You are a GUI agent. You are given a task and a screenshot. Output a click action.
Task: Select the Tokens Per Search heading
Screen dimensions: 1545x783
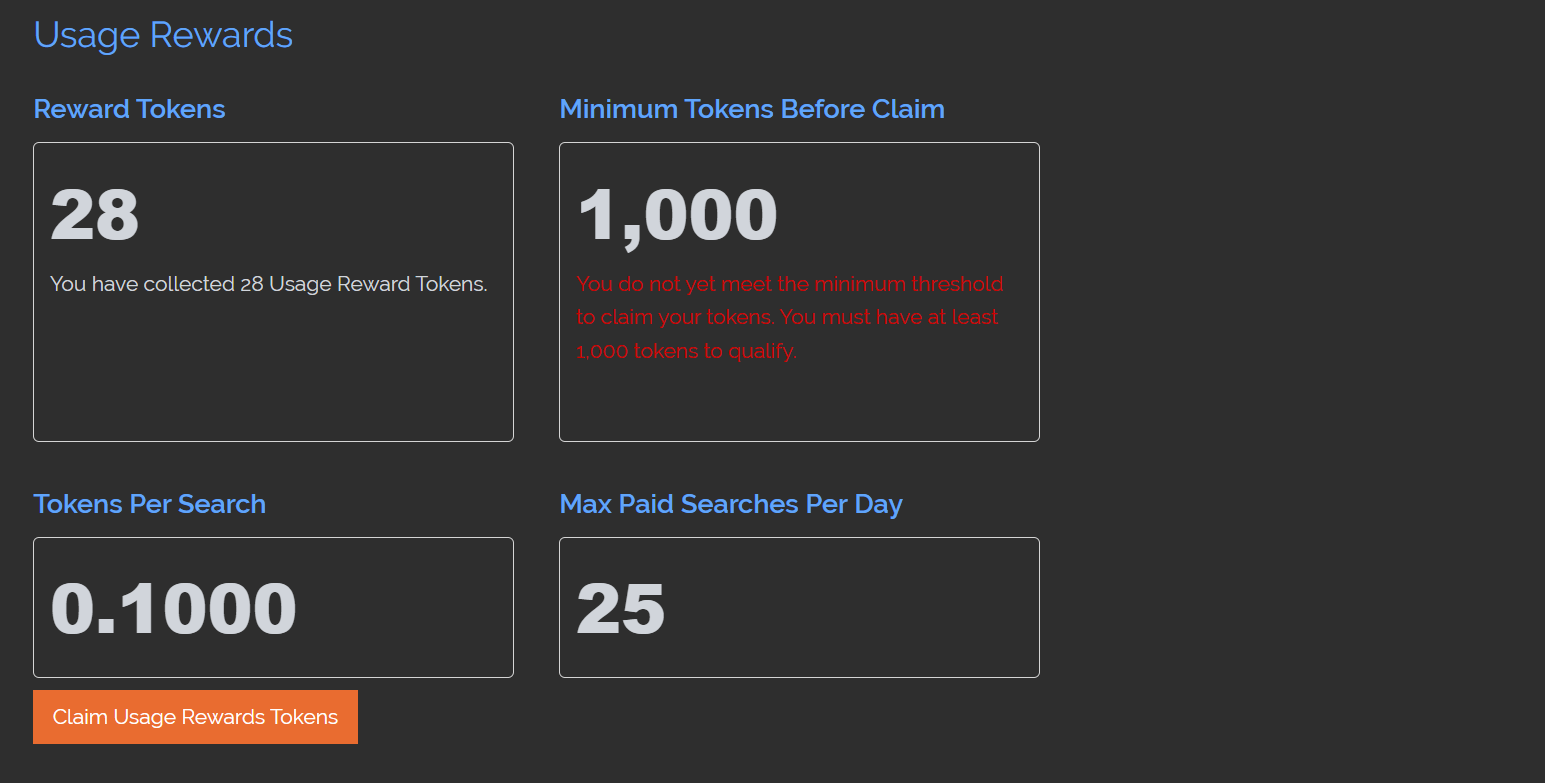click(150, 504)
